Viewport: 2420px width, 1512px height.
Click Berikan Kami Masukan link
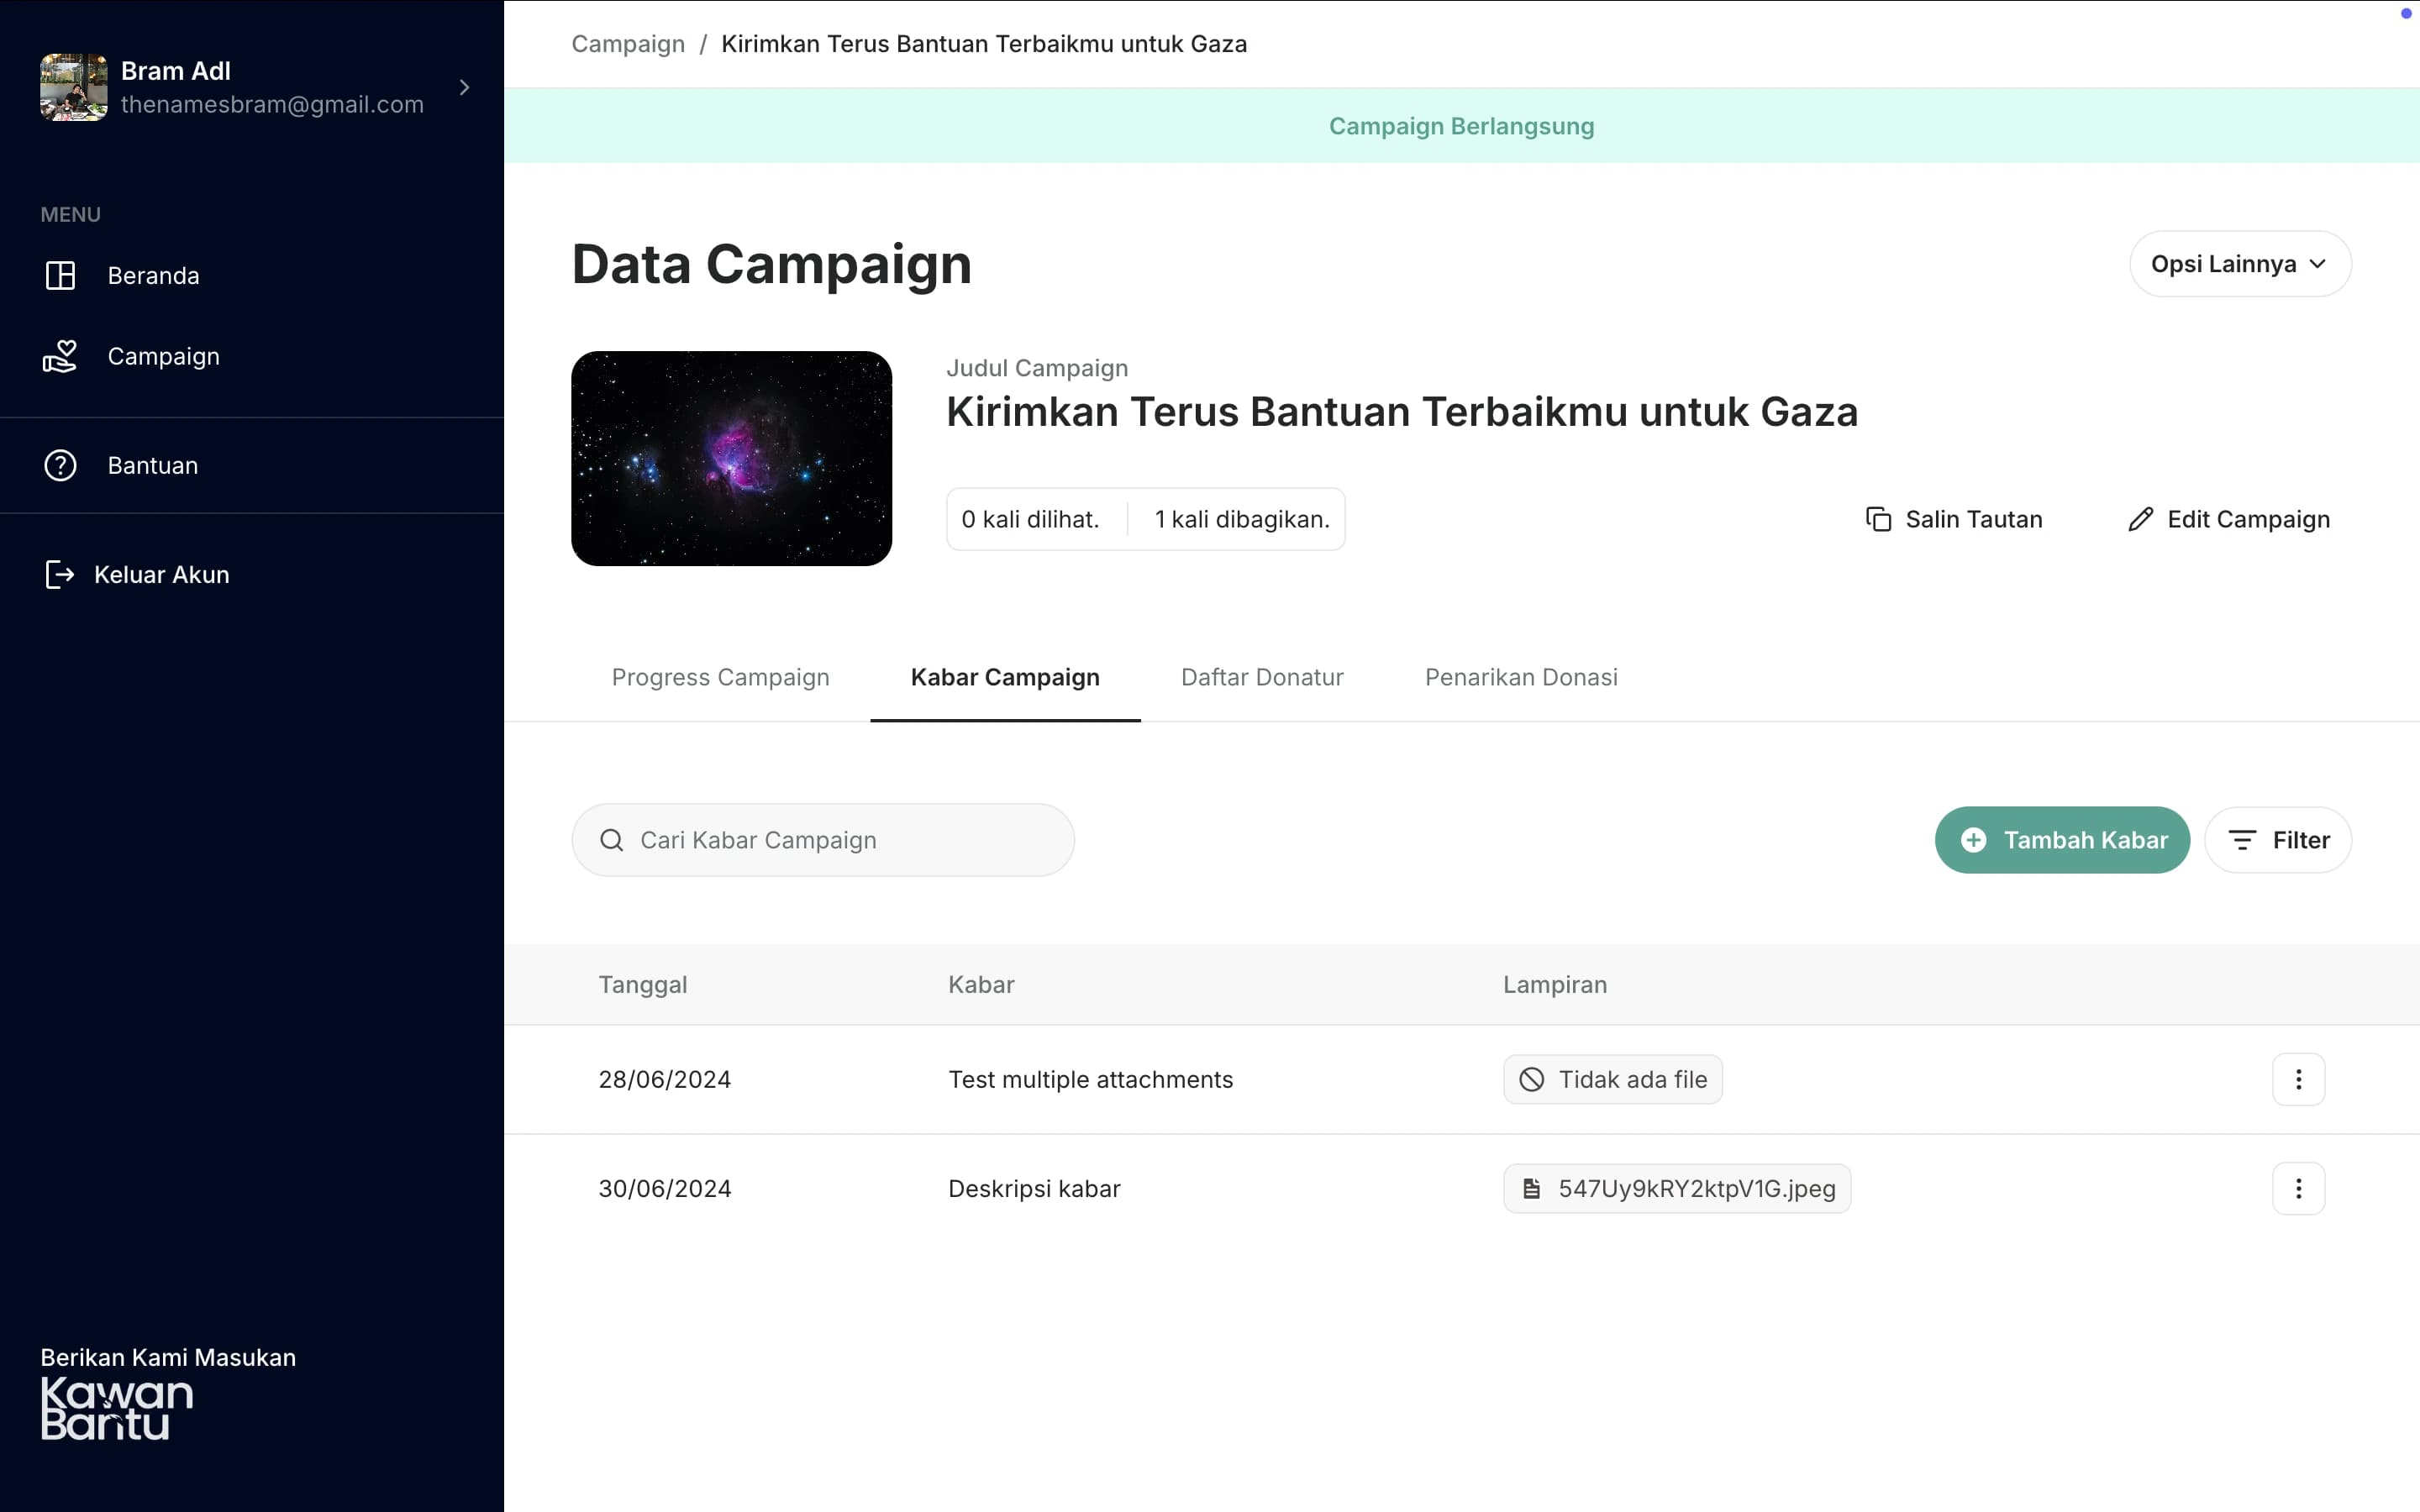point(168,1357)
